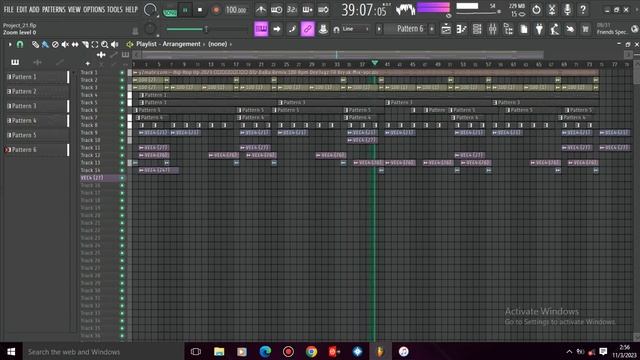Select the playlist zoom magnifier tool
Viewport: 640px width, 360px height.
[104, 44]
